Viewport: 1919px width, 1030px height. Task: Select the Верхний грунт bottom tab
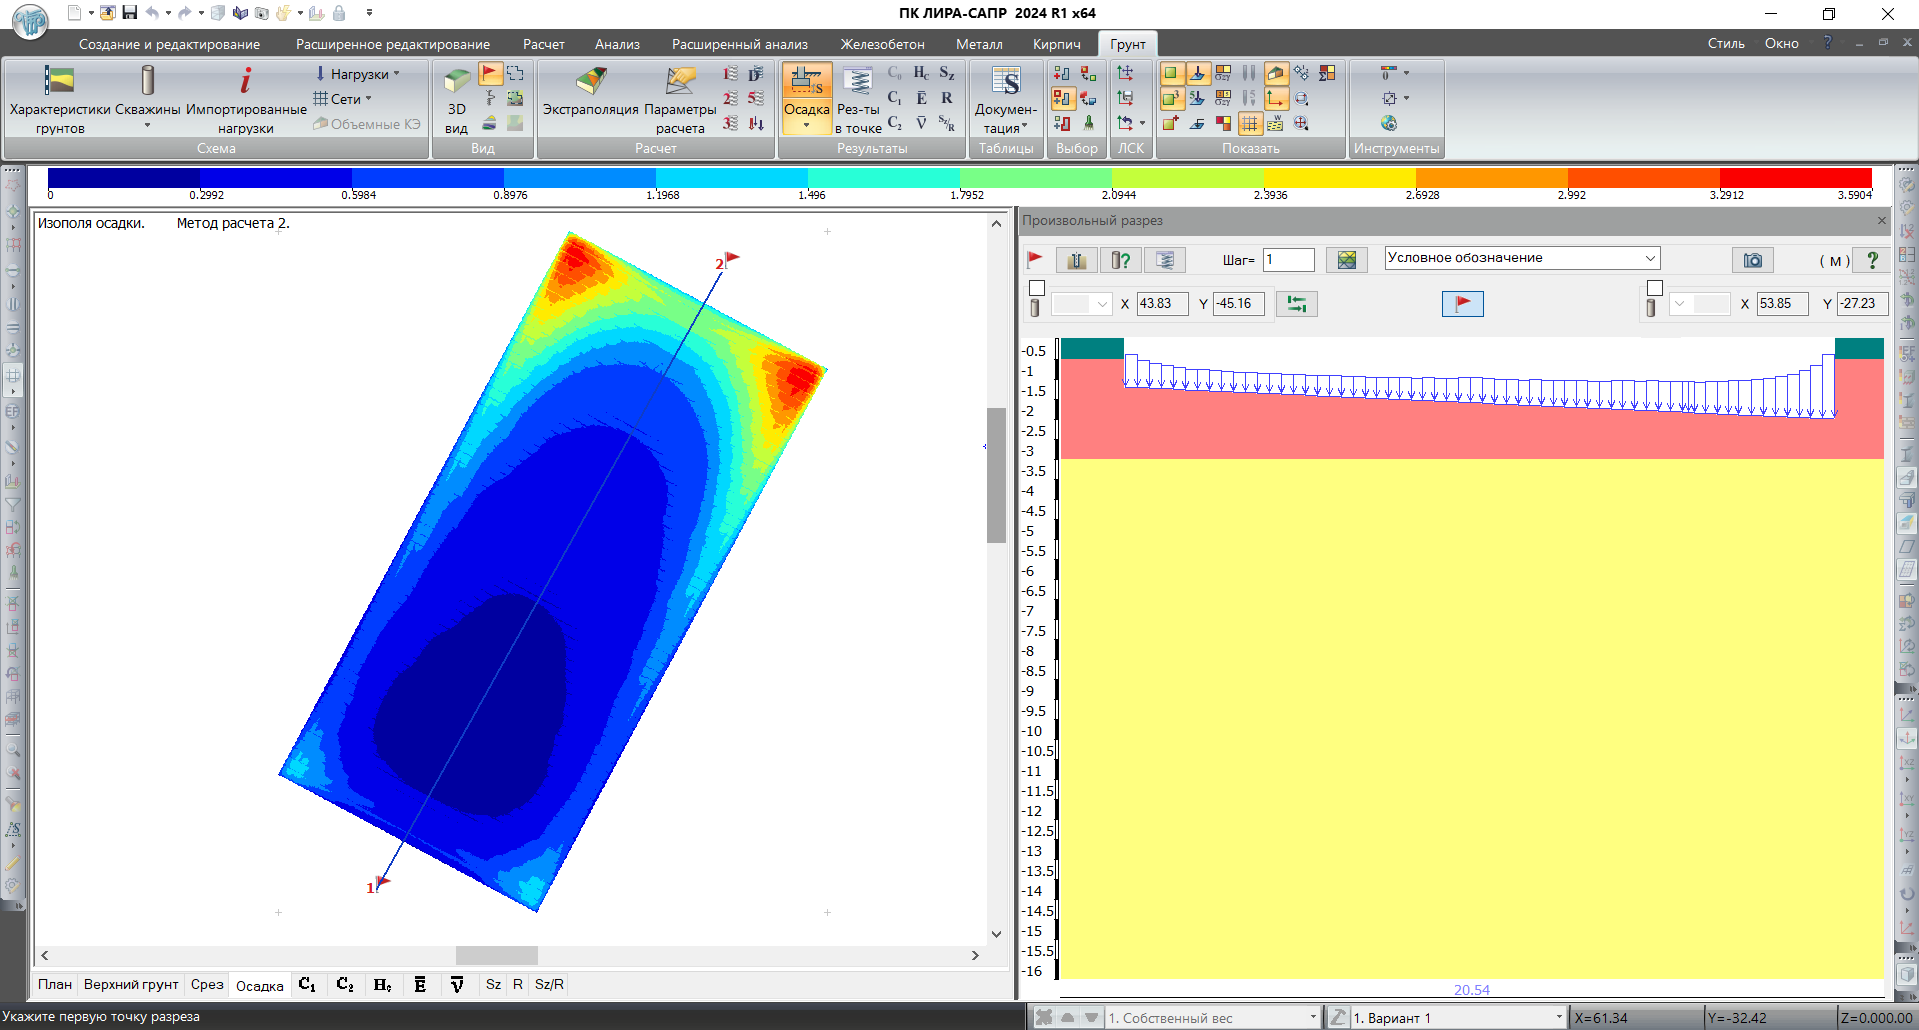[x=131, y=985]
